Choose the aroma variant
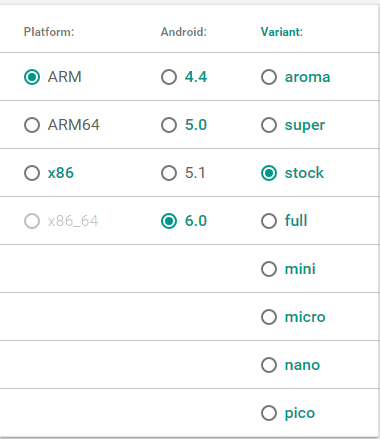 pyautogui.click(x=269, y=77)
